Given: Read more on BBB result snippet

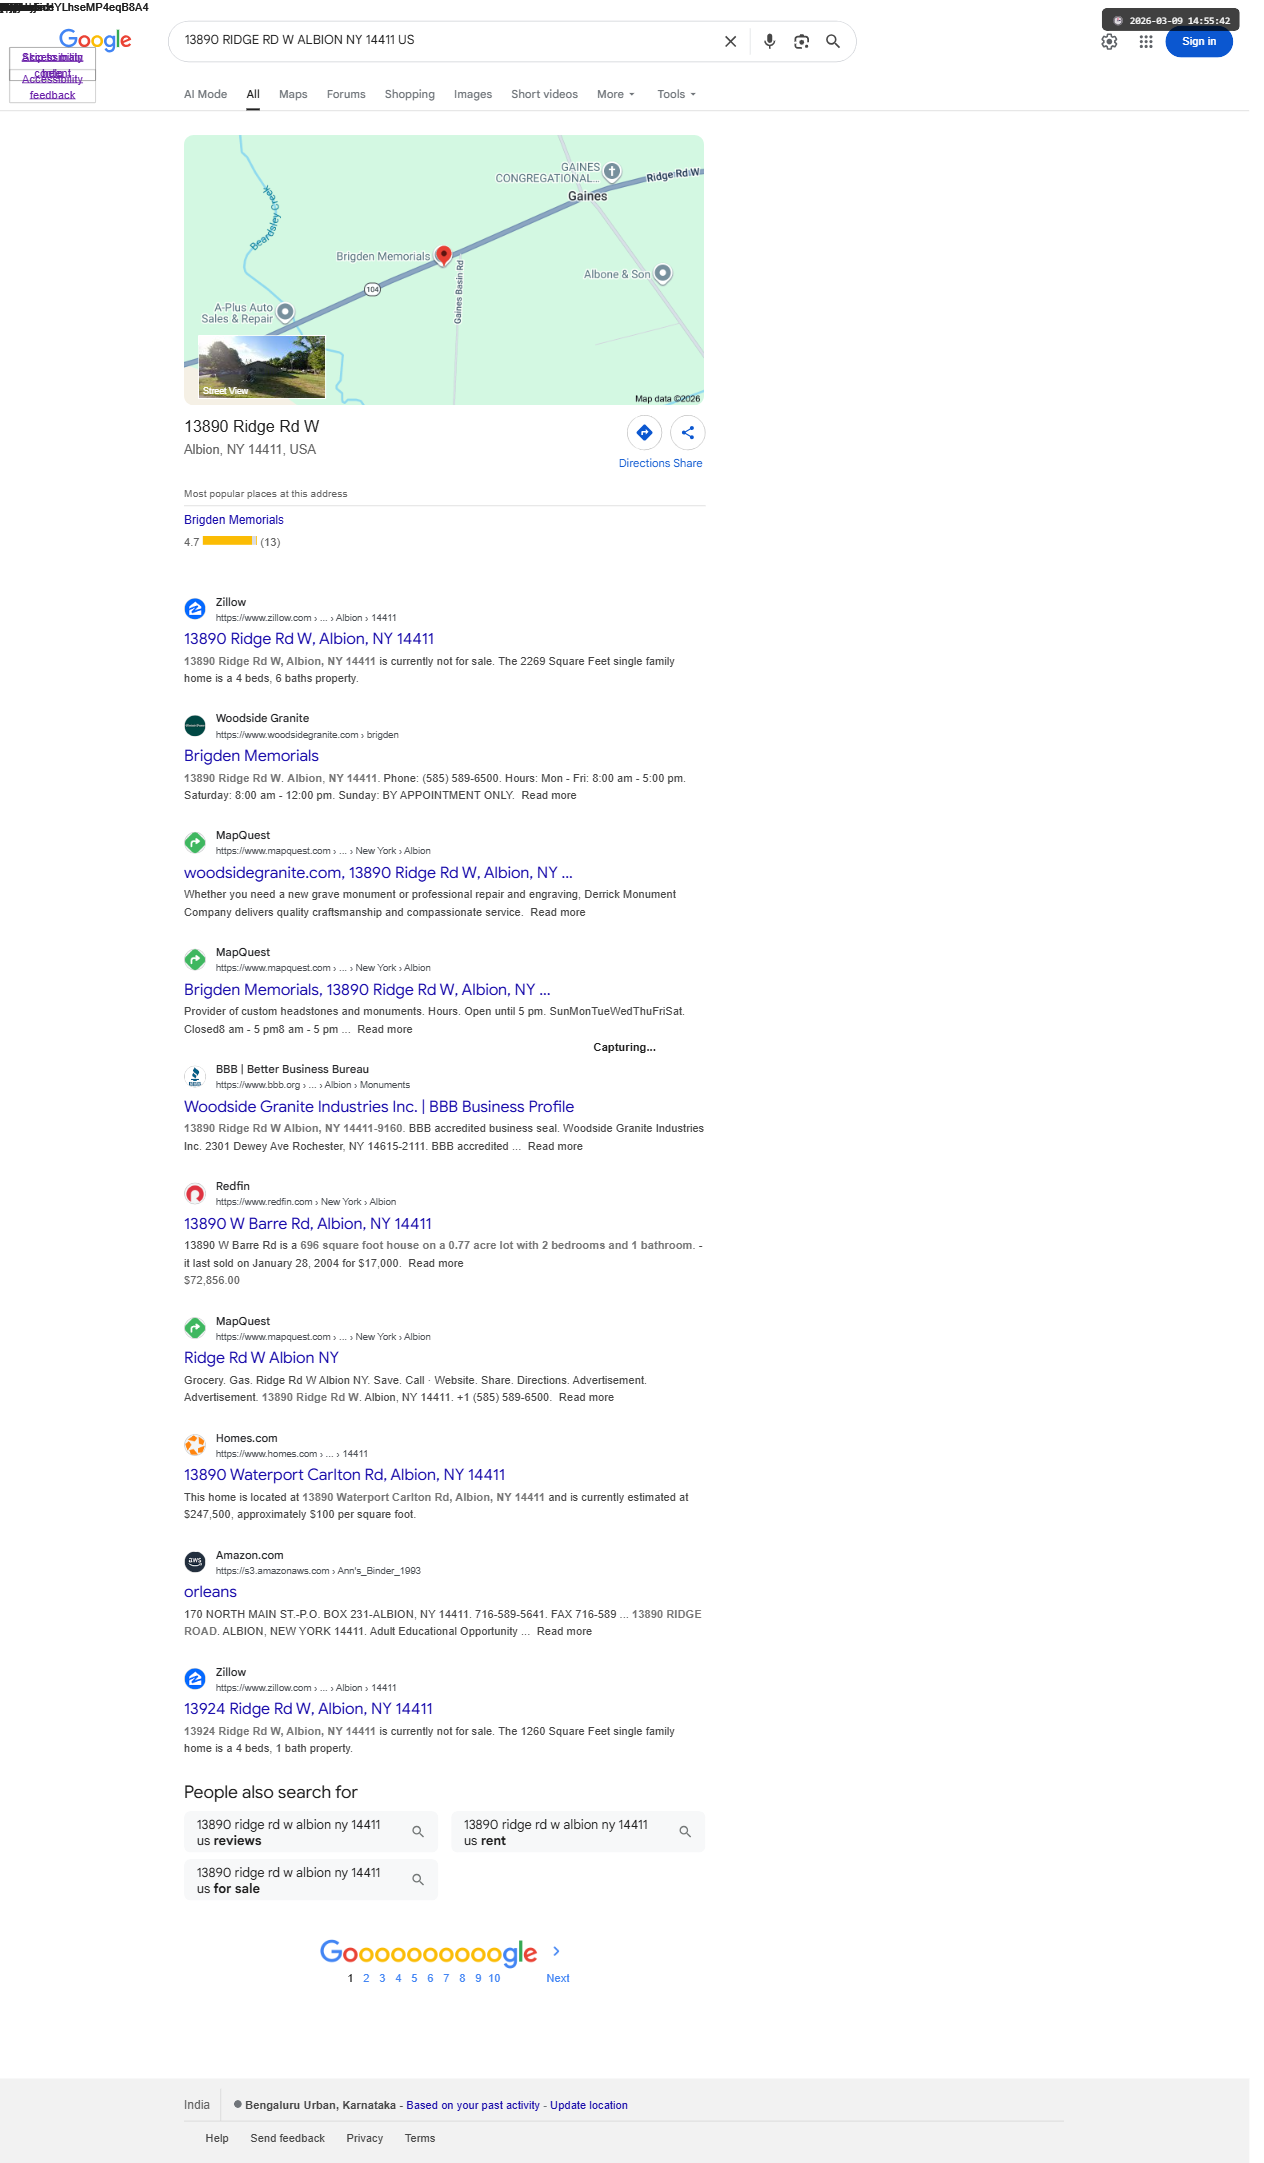Looking at the screenshot, I should tap(555, 1146).
